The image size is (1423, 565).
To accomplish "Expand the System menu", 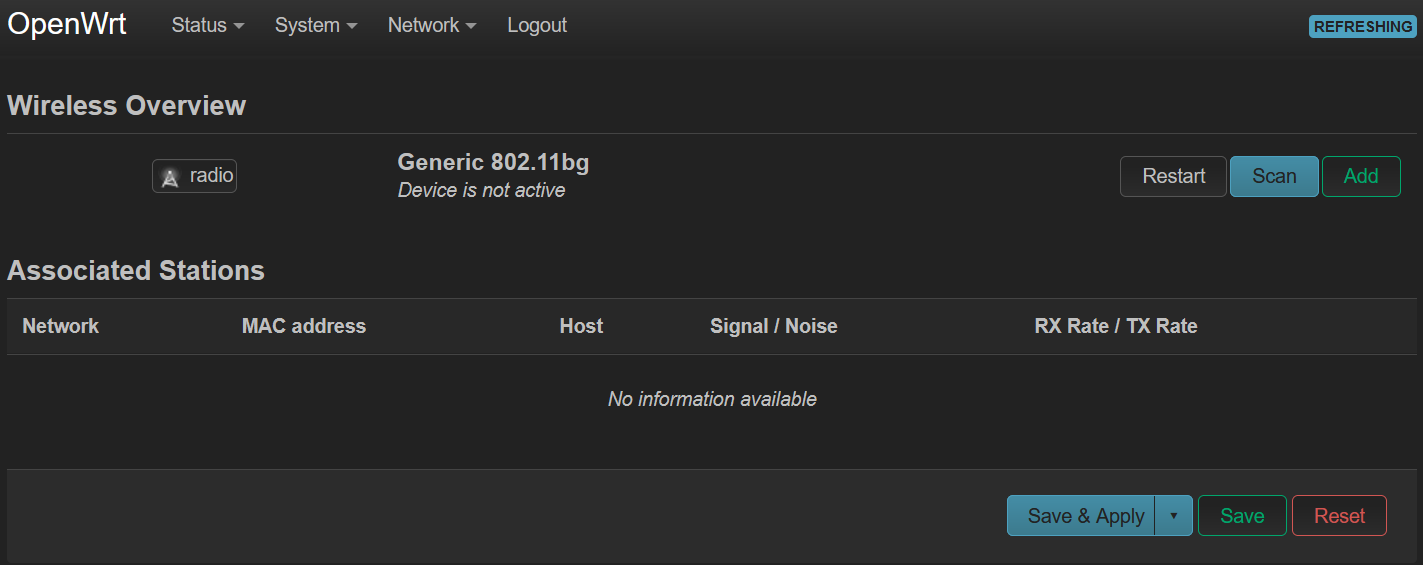I will (x=316, y=26).
